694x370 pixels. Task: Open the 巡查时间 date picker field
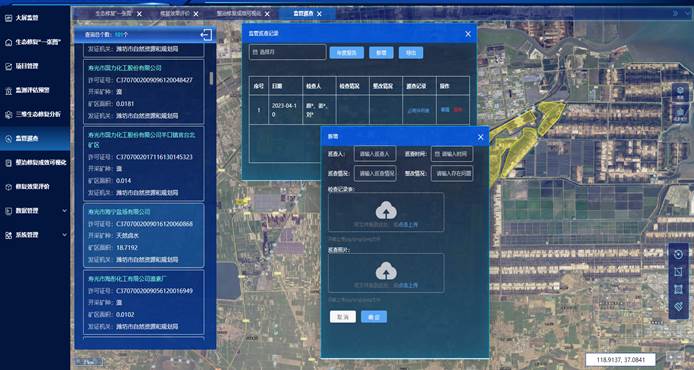(452, 154)
